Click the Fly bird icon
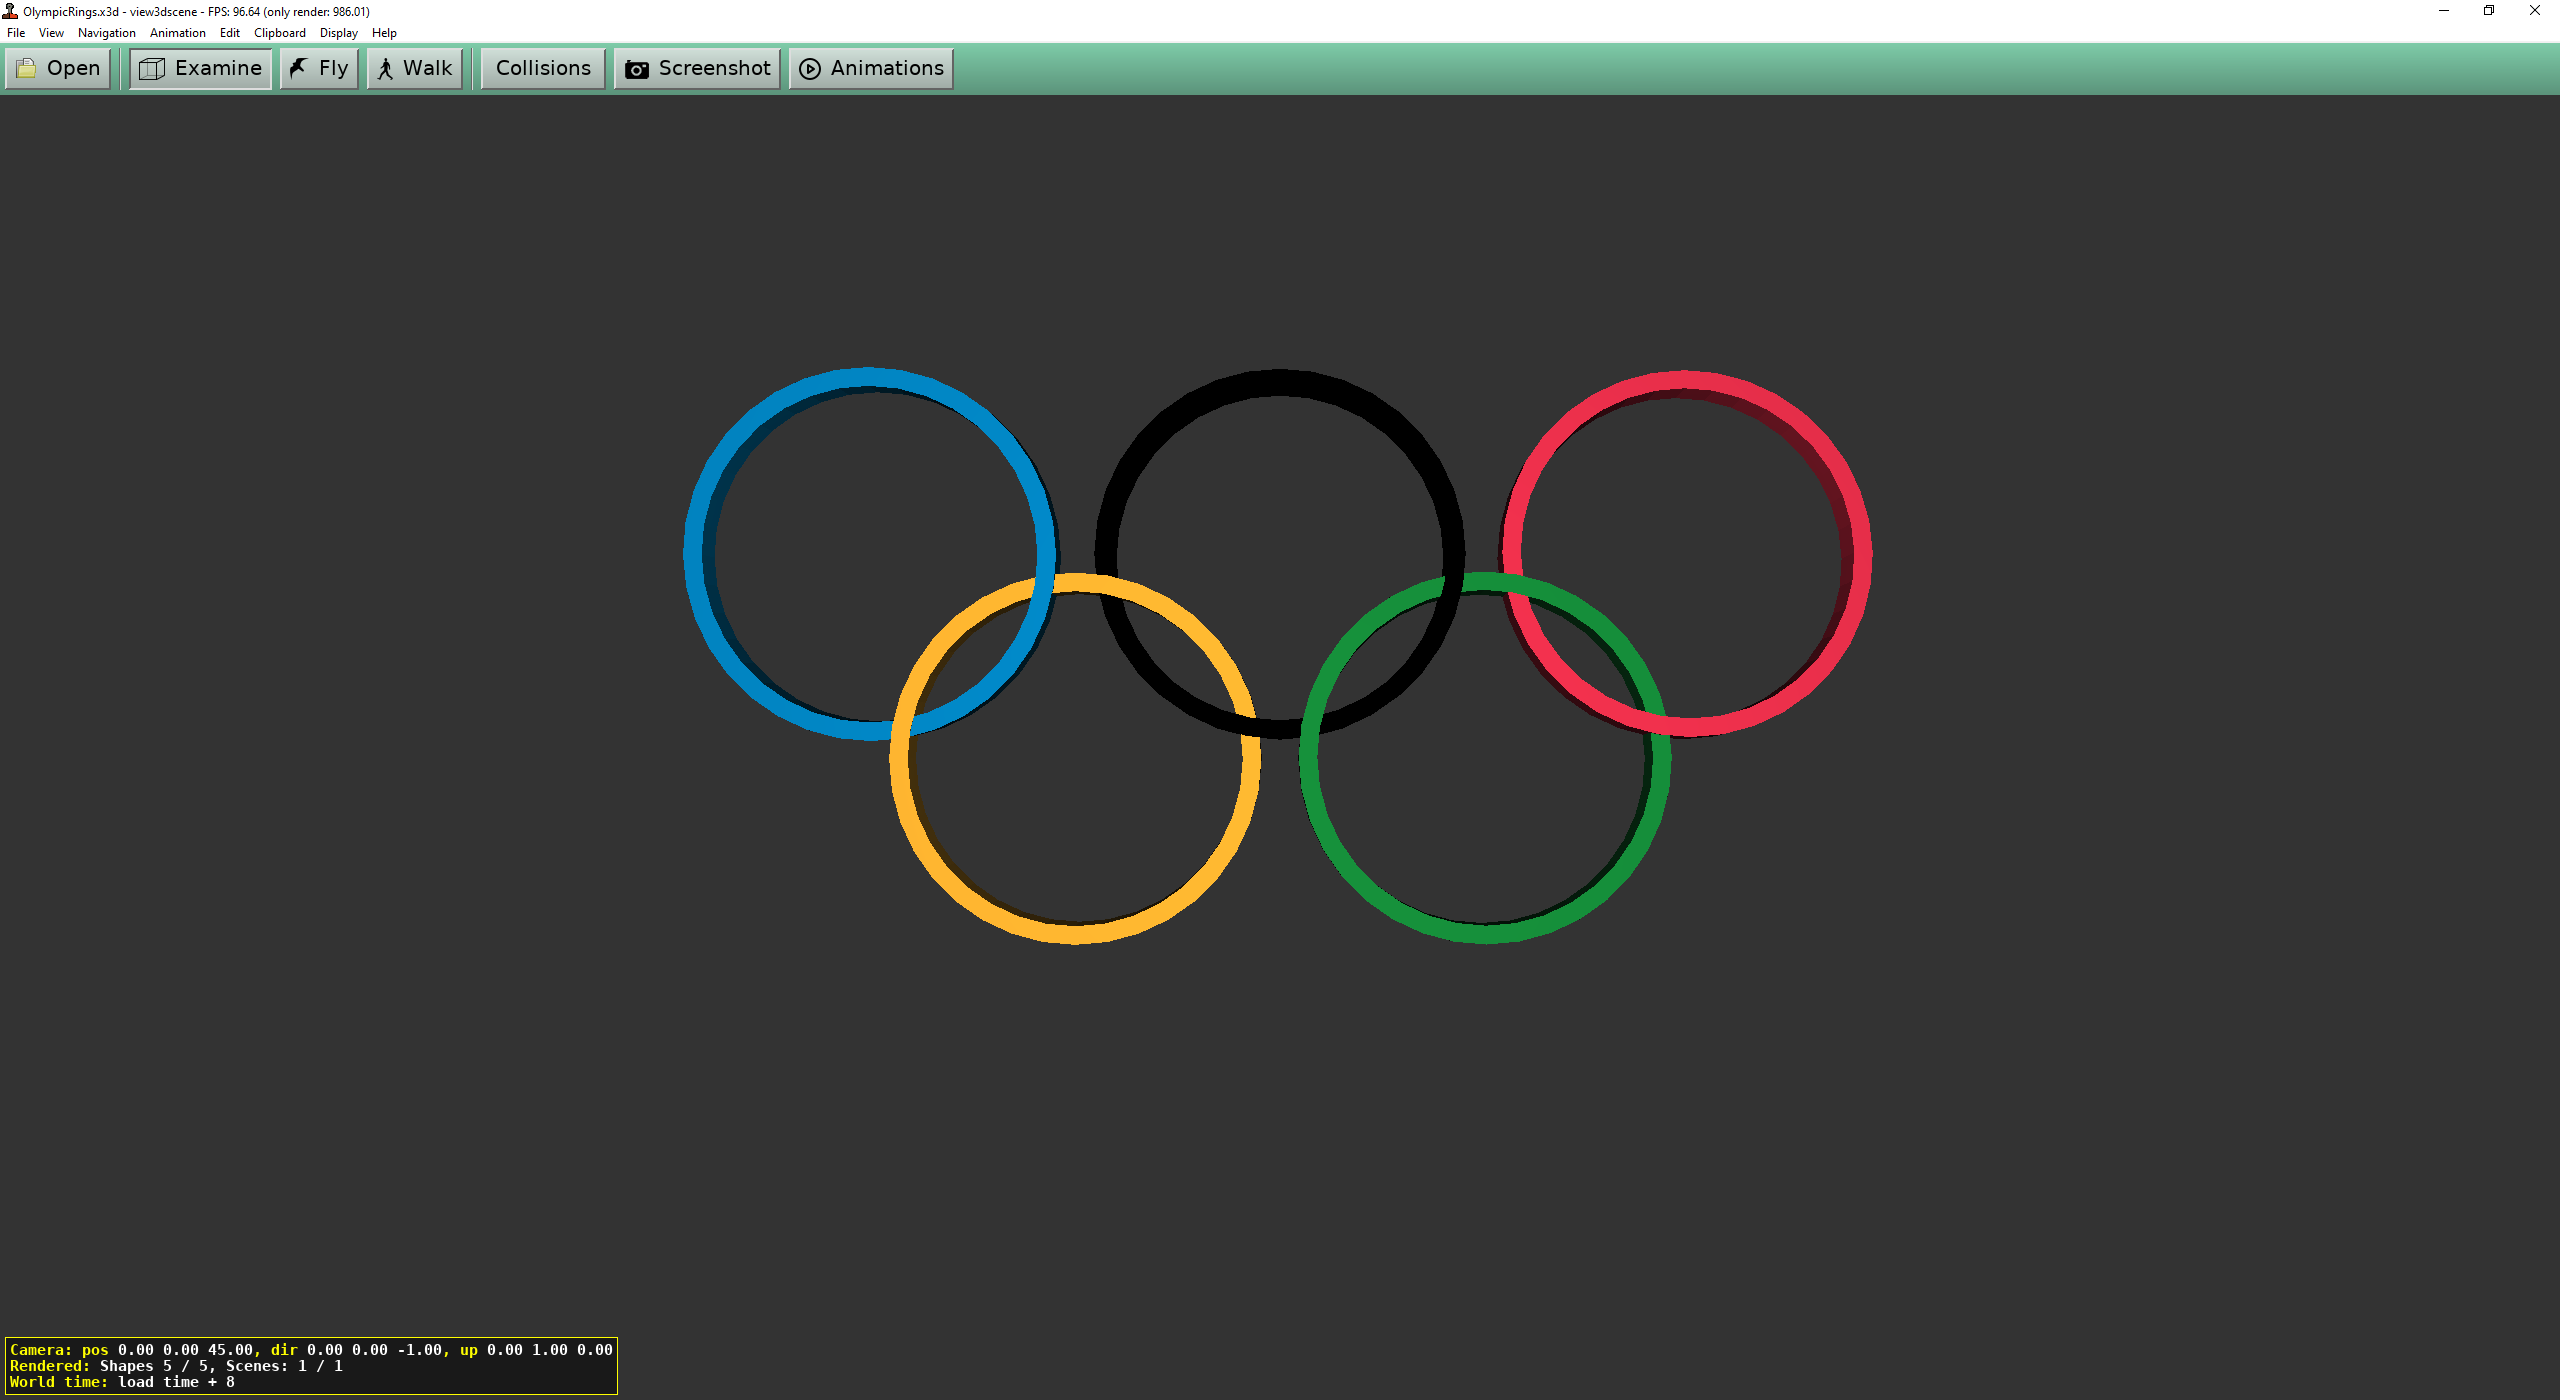 (x=298, y=68)
